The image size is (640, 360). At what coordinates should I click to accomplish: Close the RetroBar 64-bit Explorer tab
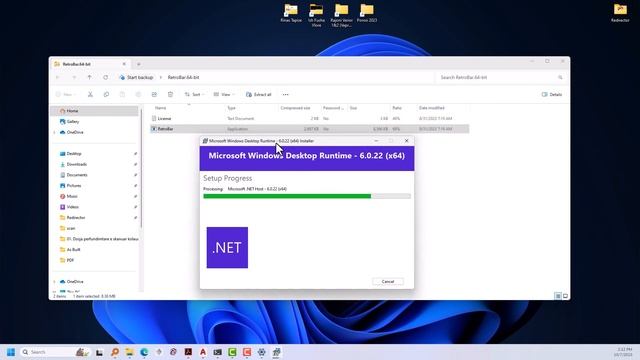tap(124, 64)
